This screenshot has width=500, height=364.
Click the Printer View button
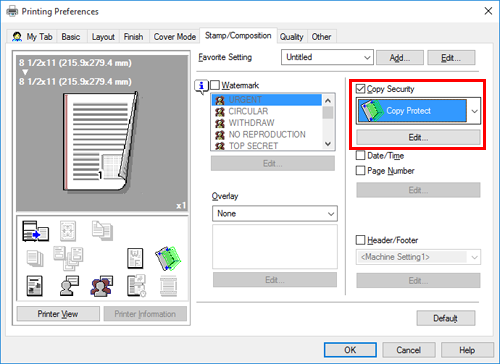[x=58, y=314]
